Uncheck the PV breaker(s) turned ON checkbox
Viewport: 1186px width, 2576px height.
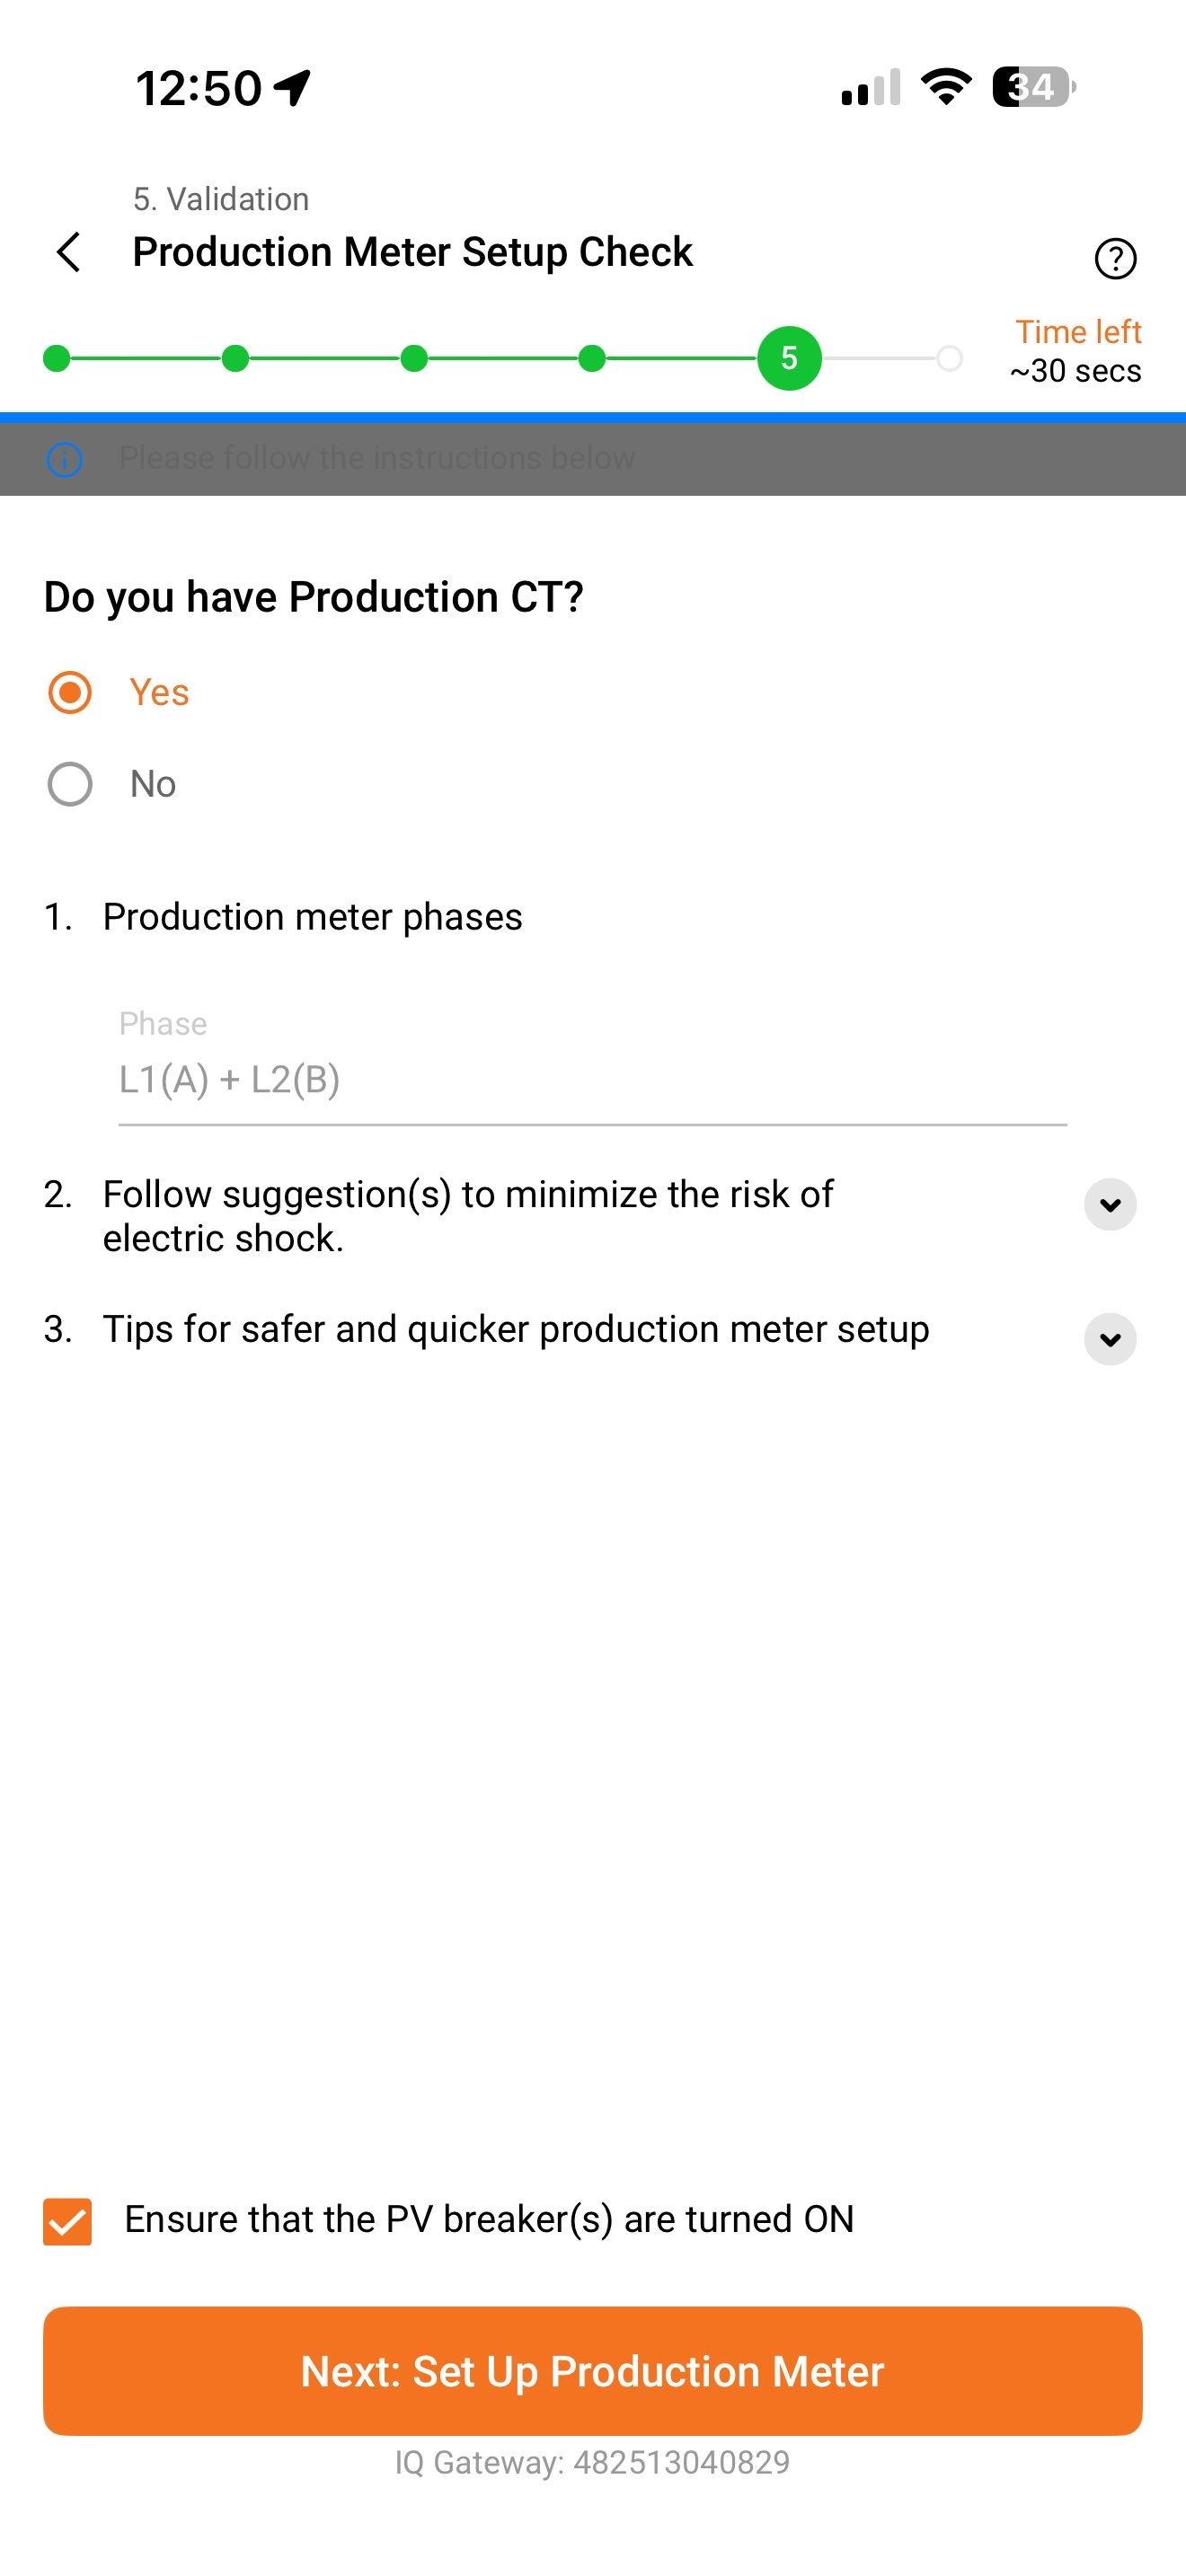click(68, 2221)
